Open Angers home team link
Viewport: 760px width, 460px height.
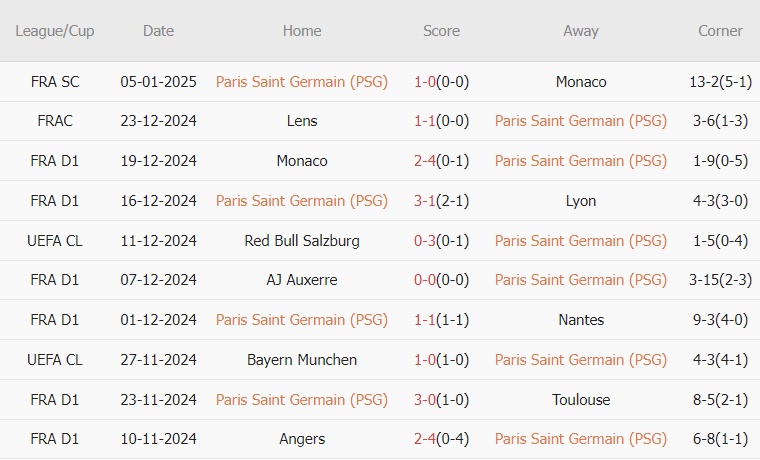[302, 439]
